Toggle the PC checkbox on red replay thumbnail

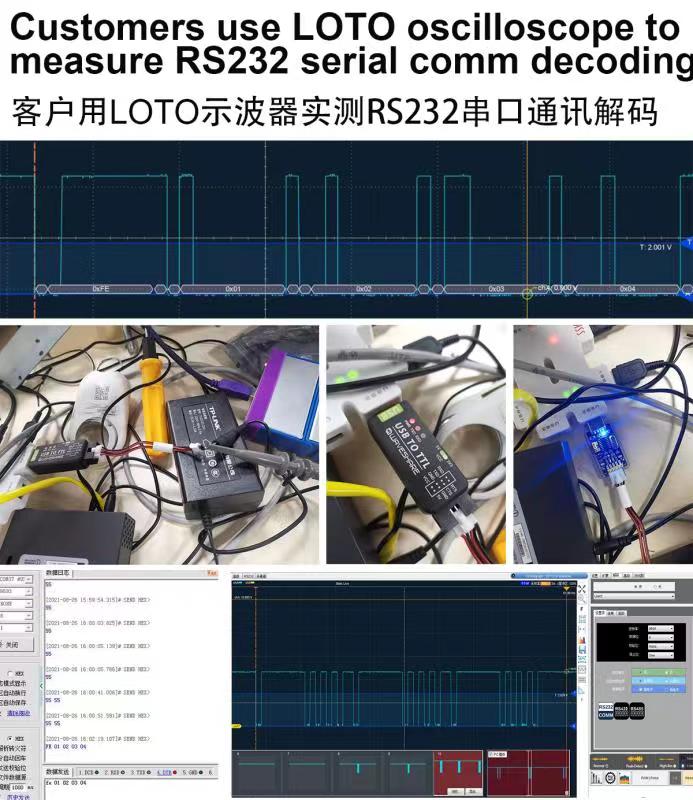(x=490, y=754)
